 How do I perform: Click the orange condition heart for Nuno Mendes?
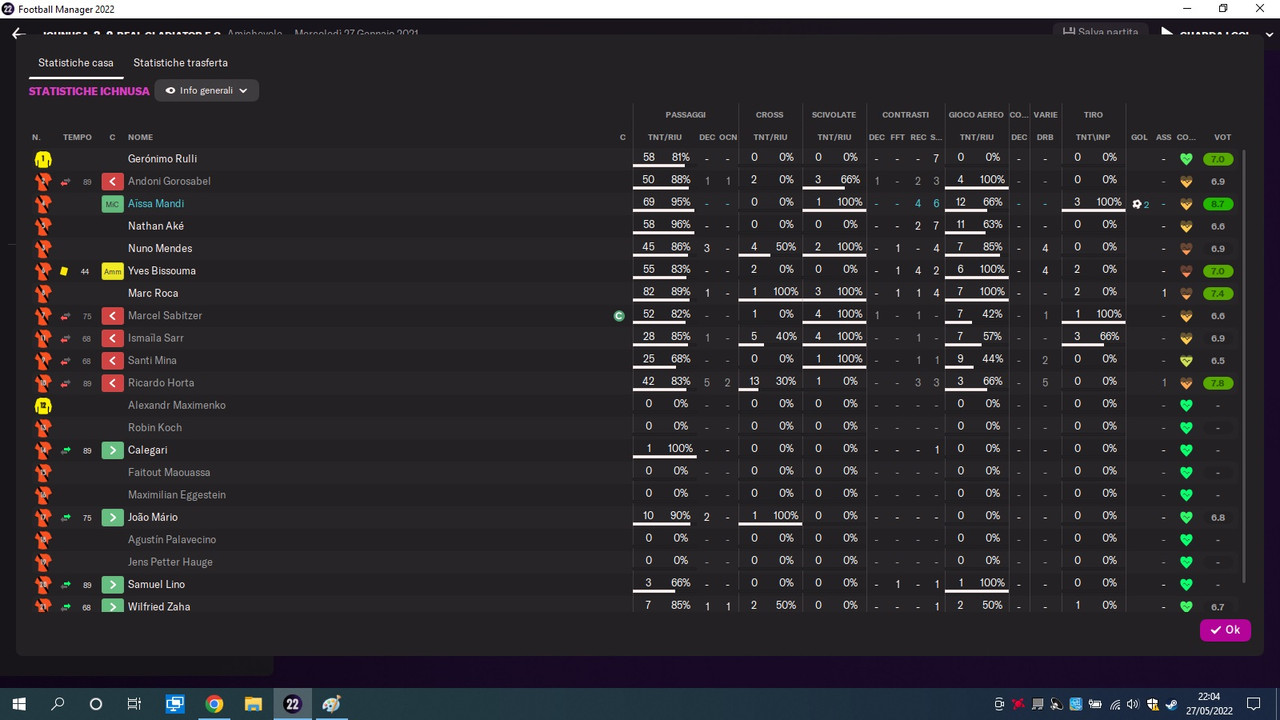[x=1186, y=249]
